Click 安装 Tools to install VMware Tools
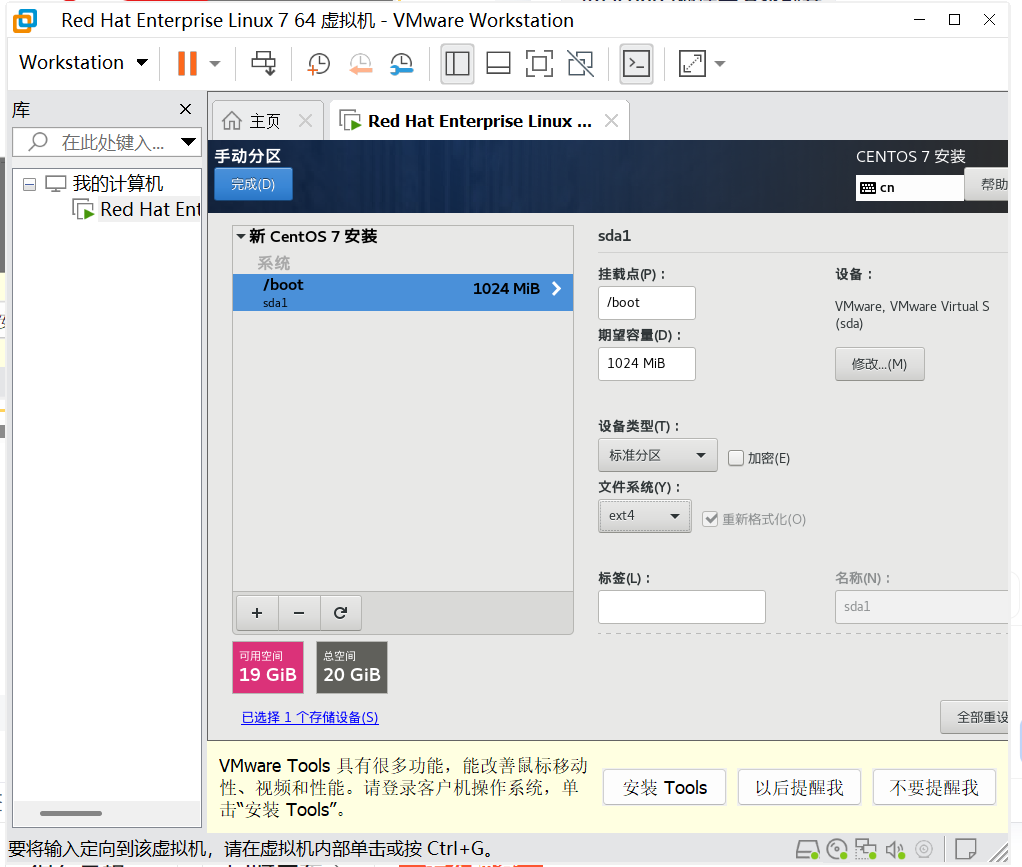The image size is (1022, 867). point(664,787)
